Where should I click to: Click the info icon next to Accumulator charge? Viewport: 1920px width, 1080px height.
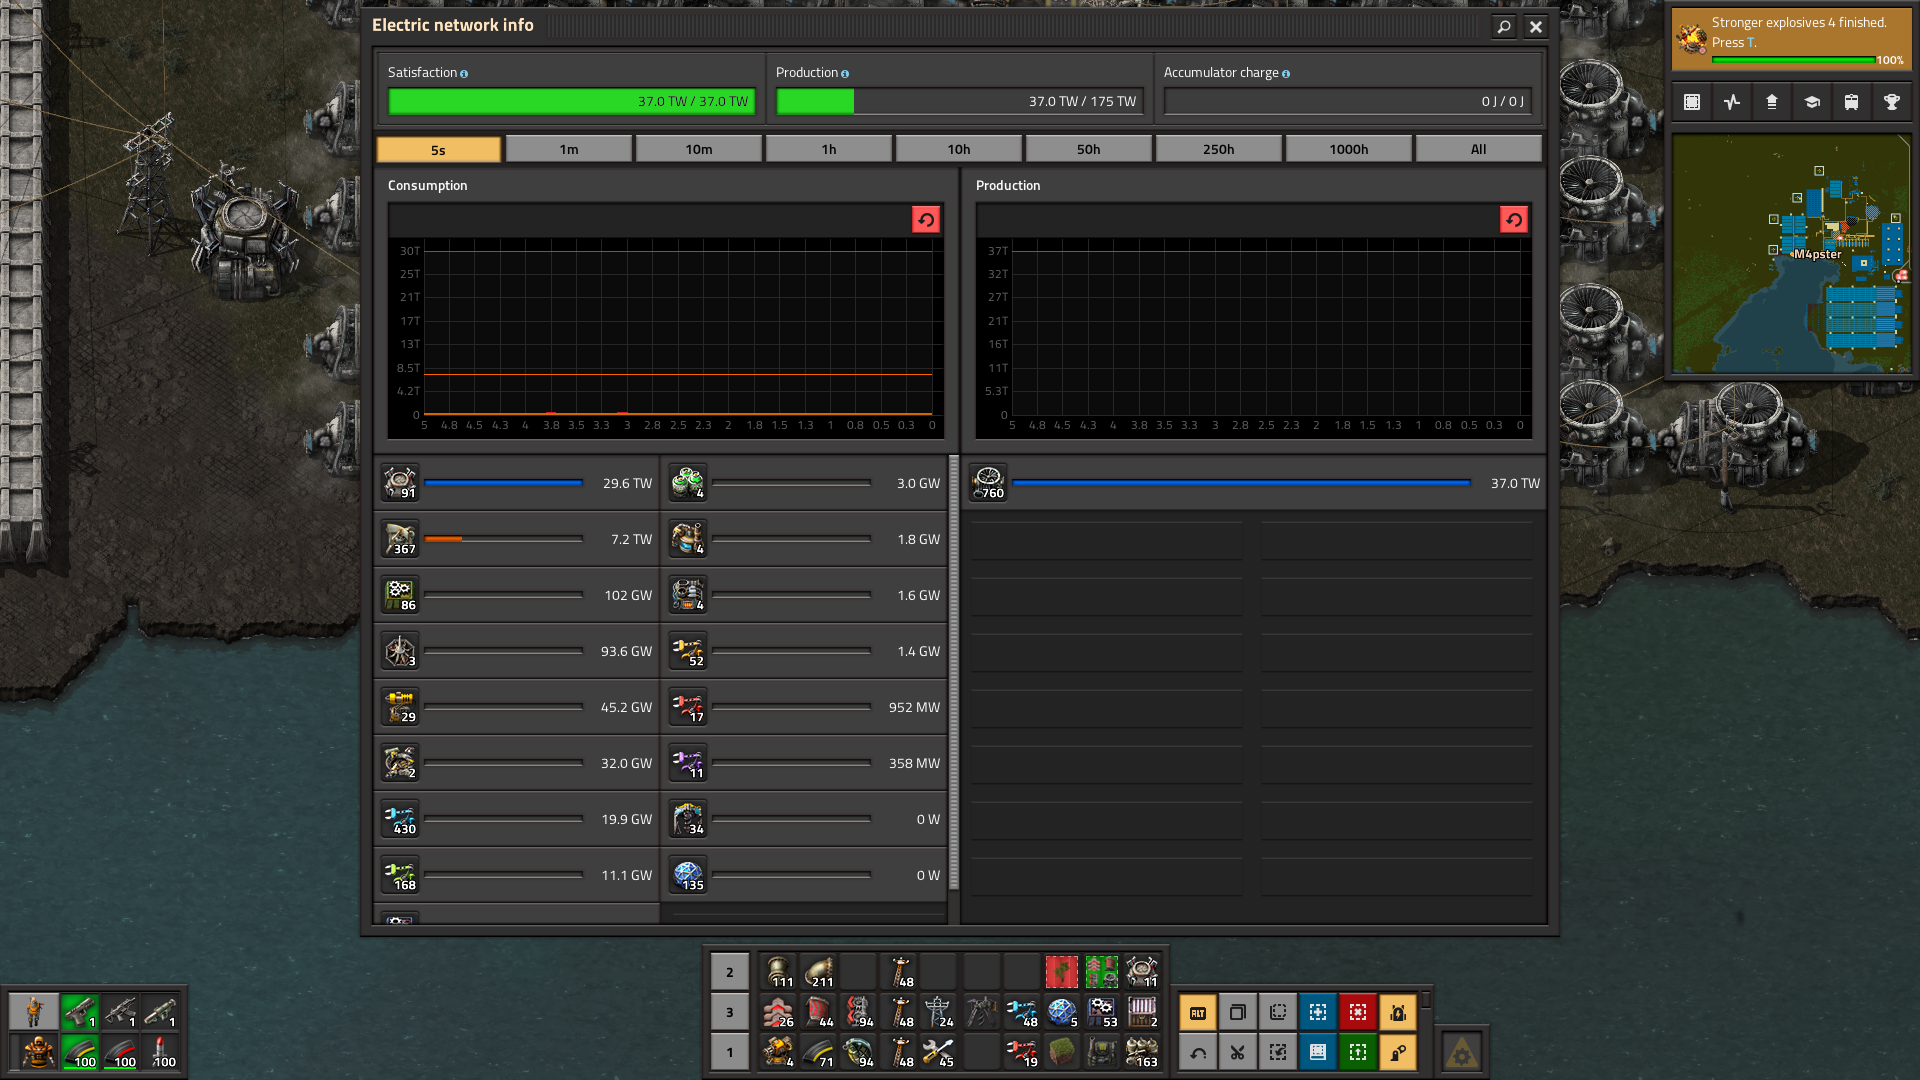click(1286, 74)
